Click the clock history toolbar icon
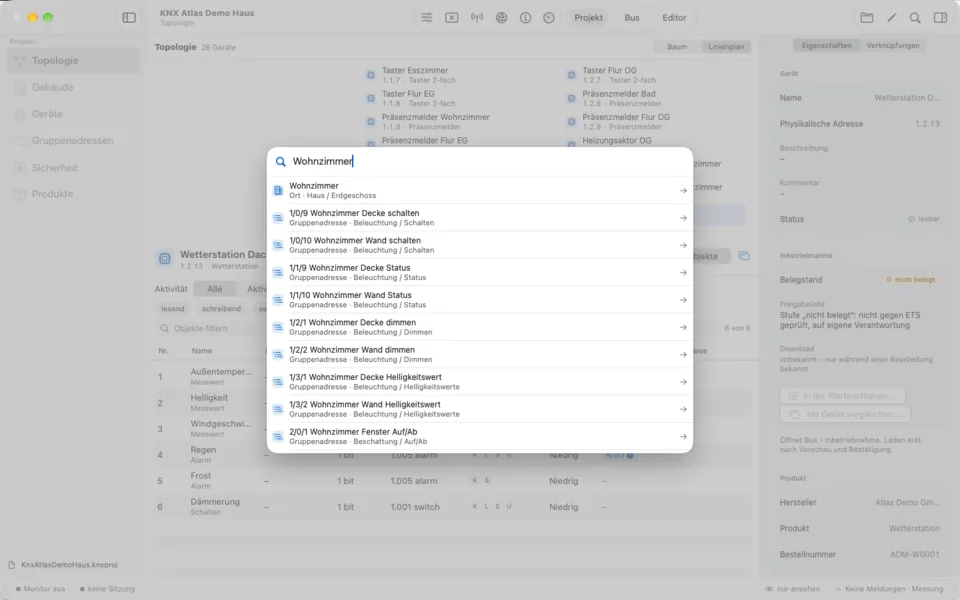The height and width of the screenshot is (600, 960). [x=549, y=18]
